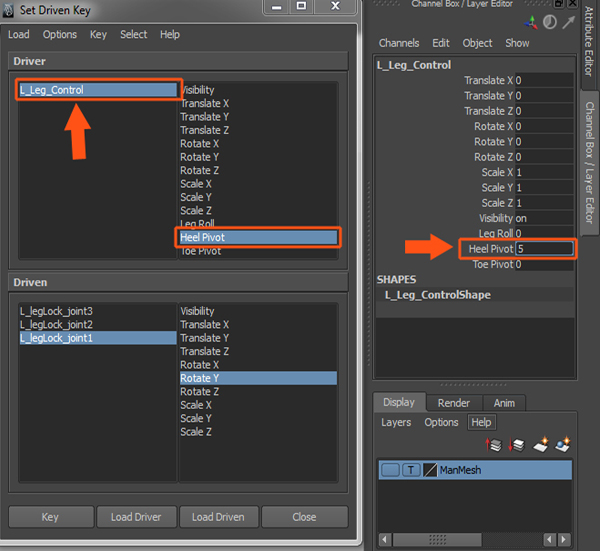Click the layer list horizontal scrollbar thumb

tap(437, 540)
